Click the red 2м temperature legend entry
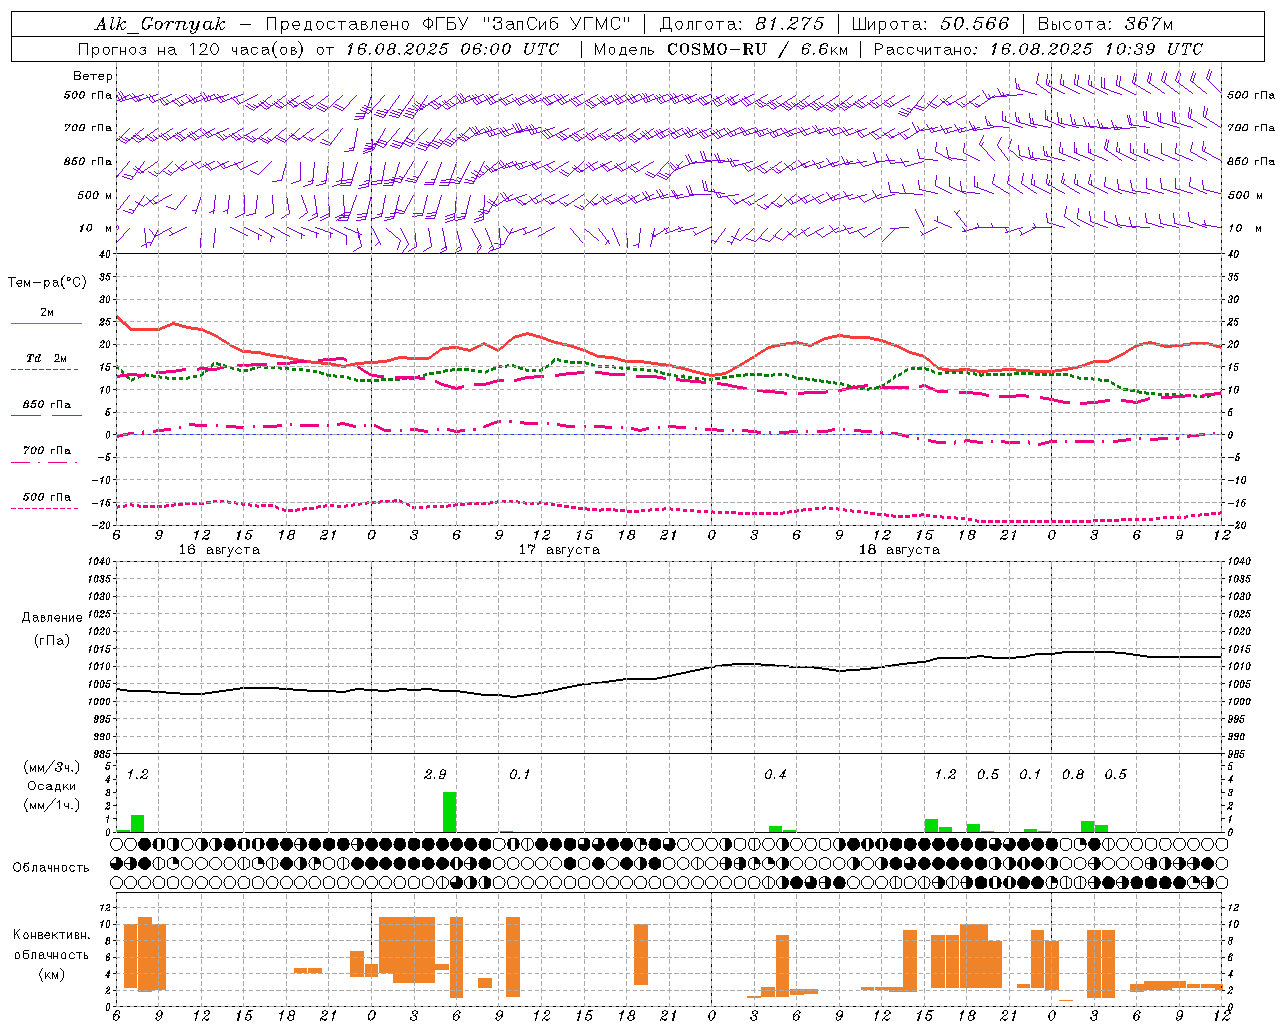The image size is (1280, 1024). (47, 316)
